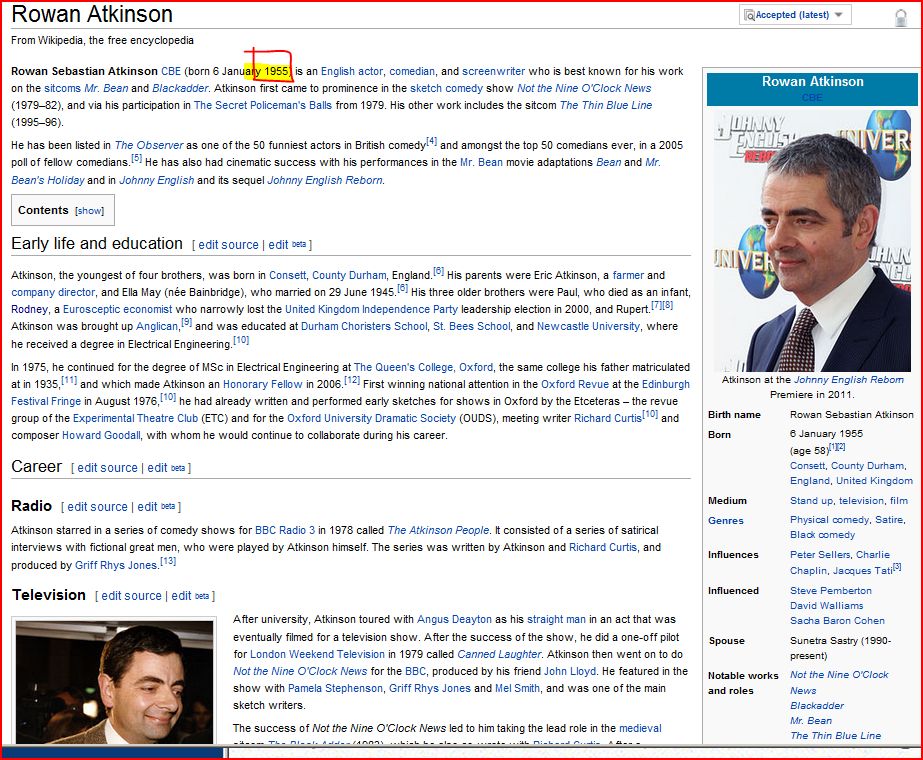Click the Mr. Bean thumbnail in Television section
Screen dimensions: 923x760
(114, 682)
